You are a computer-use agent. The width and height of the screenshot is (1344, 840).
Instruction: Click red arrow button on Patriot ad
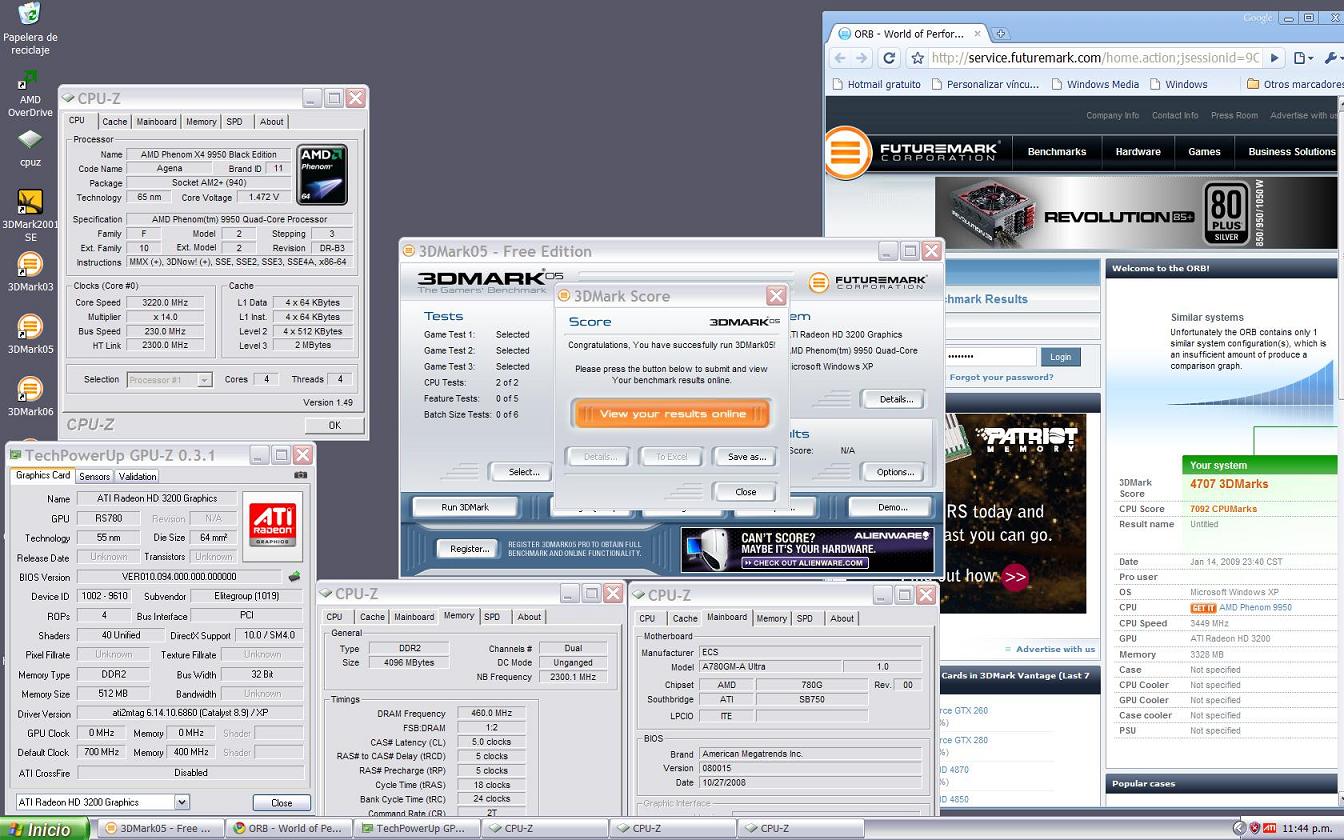click(1015, 577)
